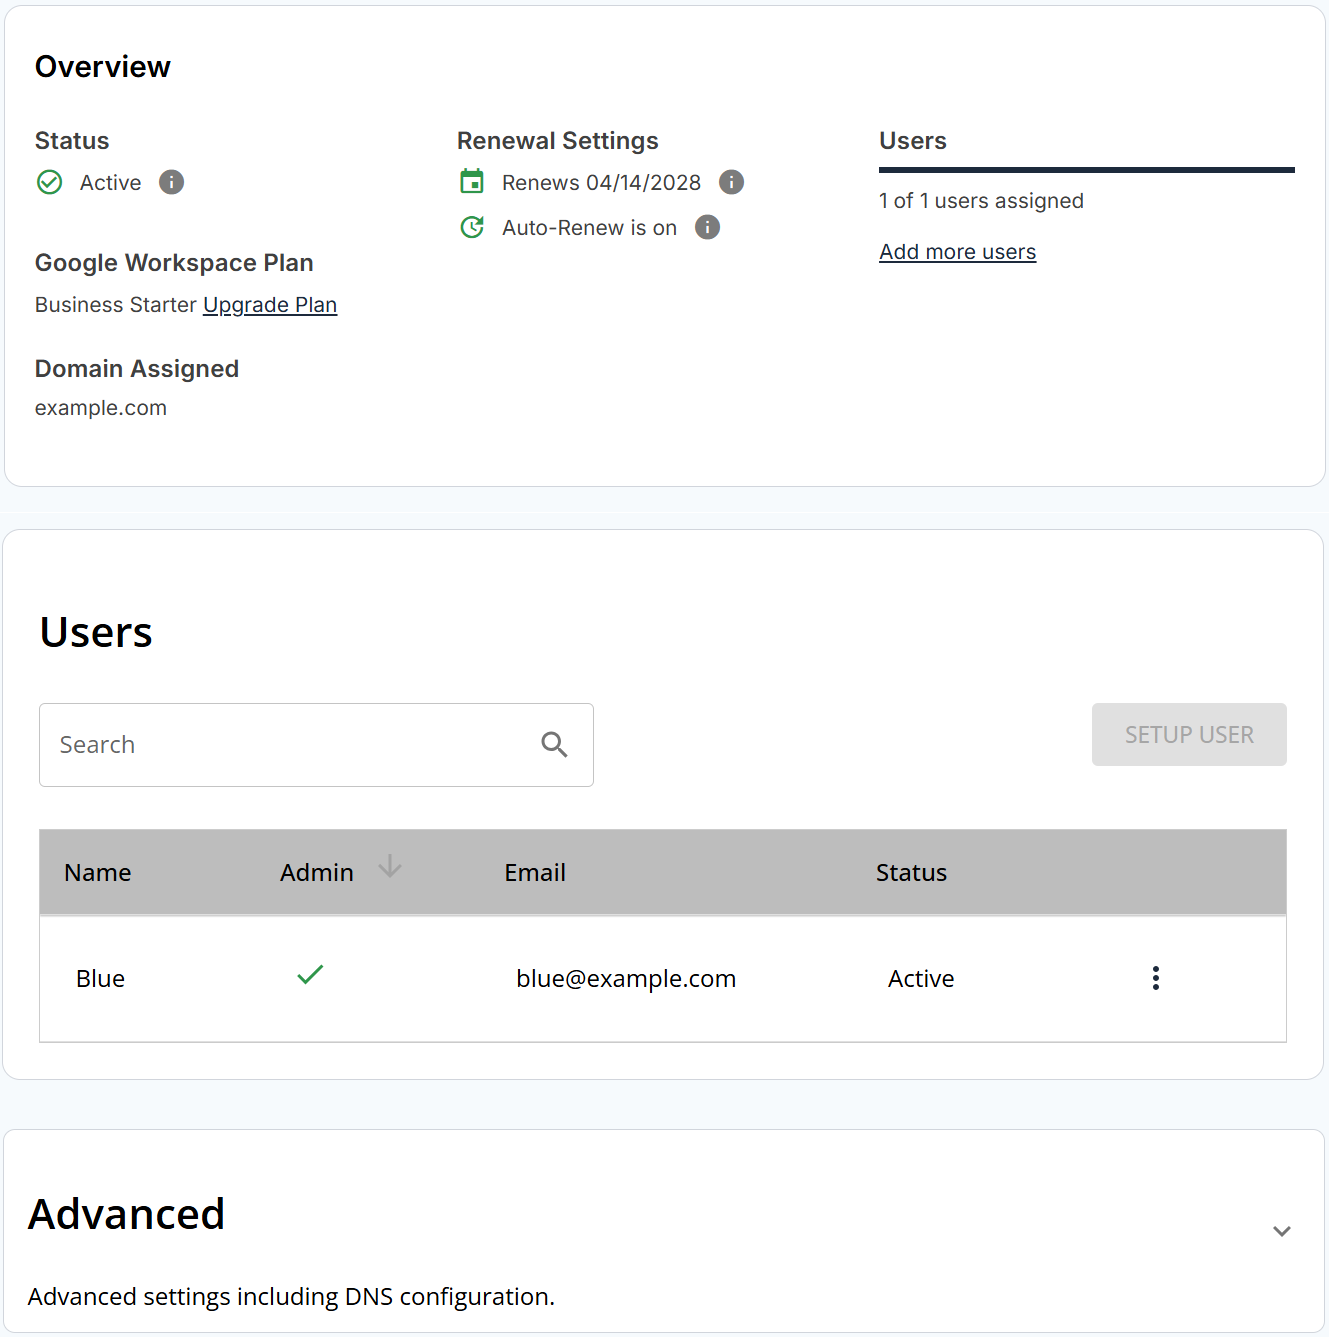Click the Add more users link

pyautogui.click(x=958, y=252)
